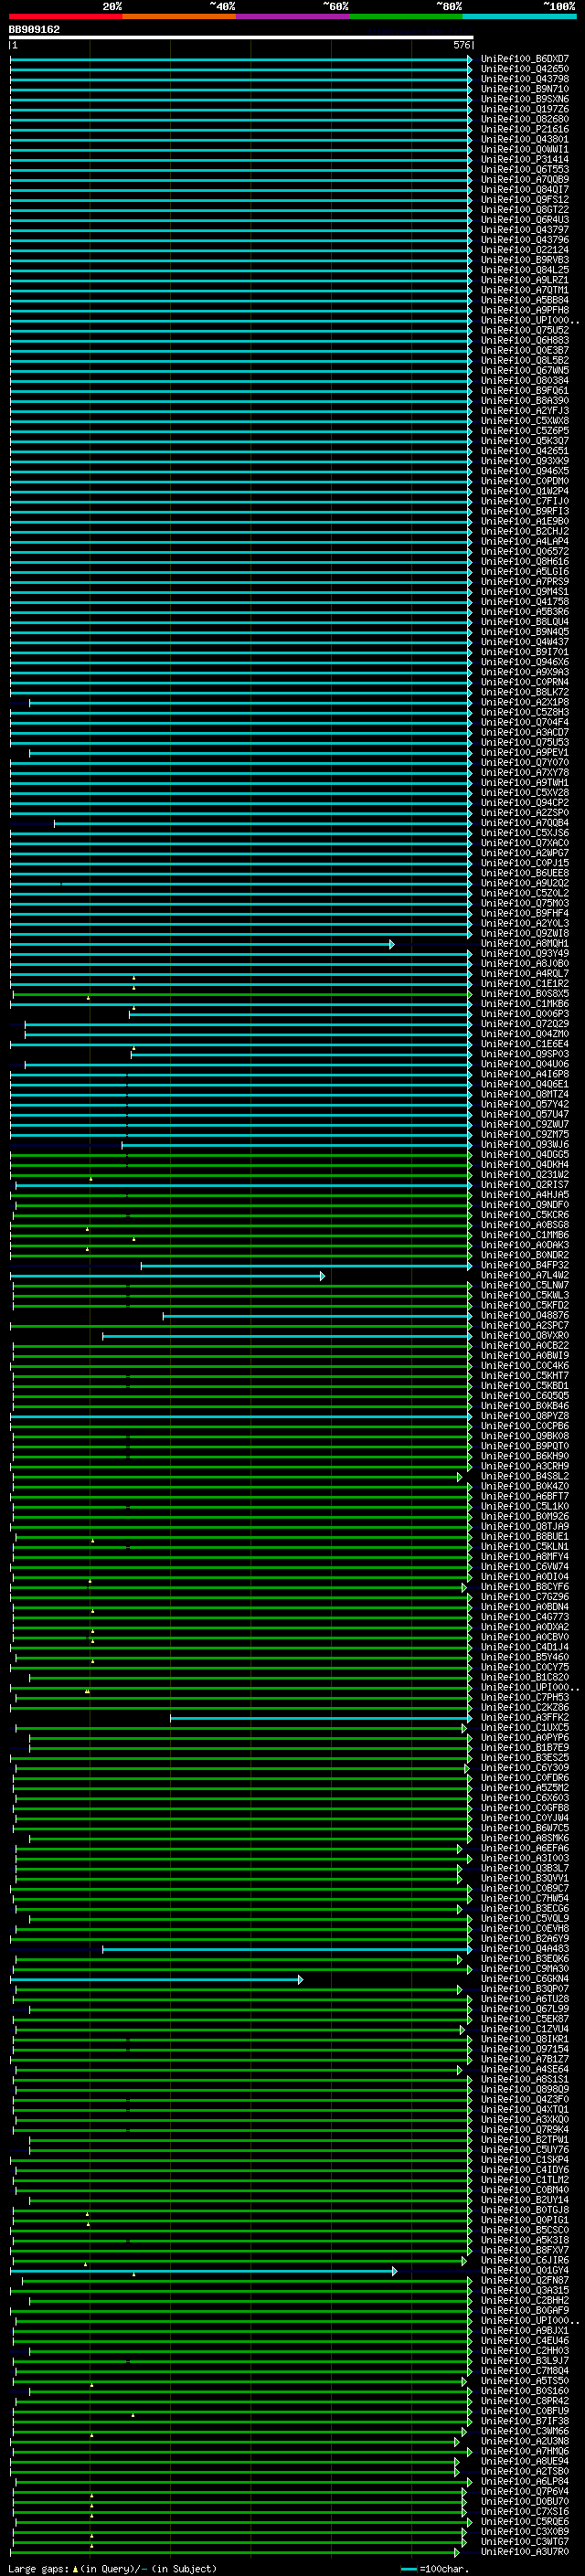The width and height of the screenshot is (585, 2576).
Task: Select label UniRef100_O22124
Action: pyautogui.click(x=525, y=250)
